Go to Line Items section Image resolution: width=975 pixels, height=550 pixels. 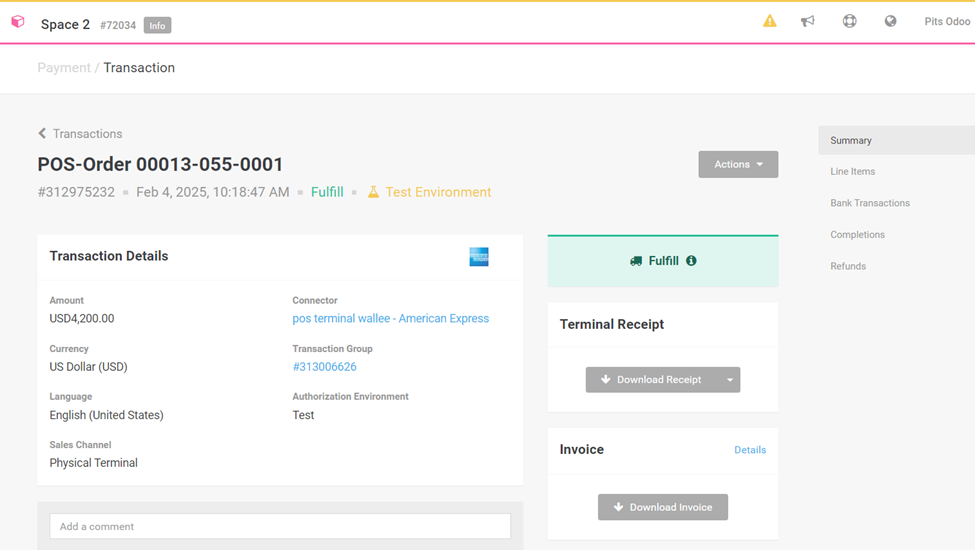(852, 172)
